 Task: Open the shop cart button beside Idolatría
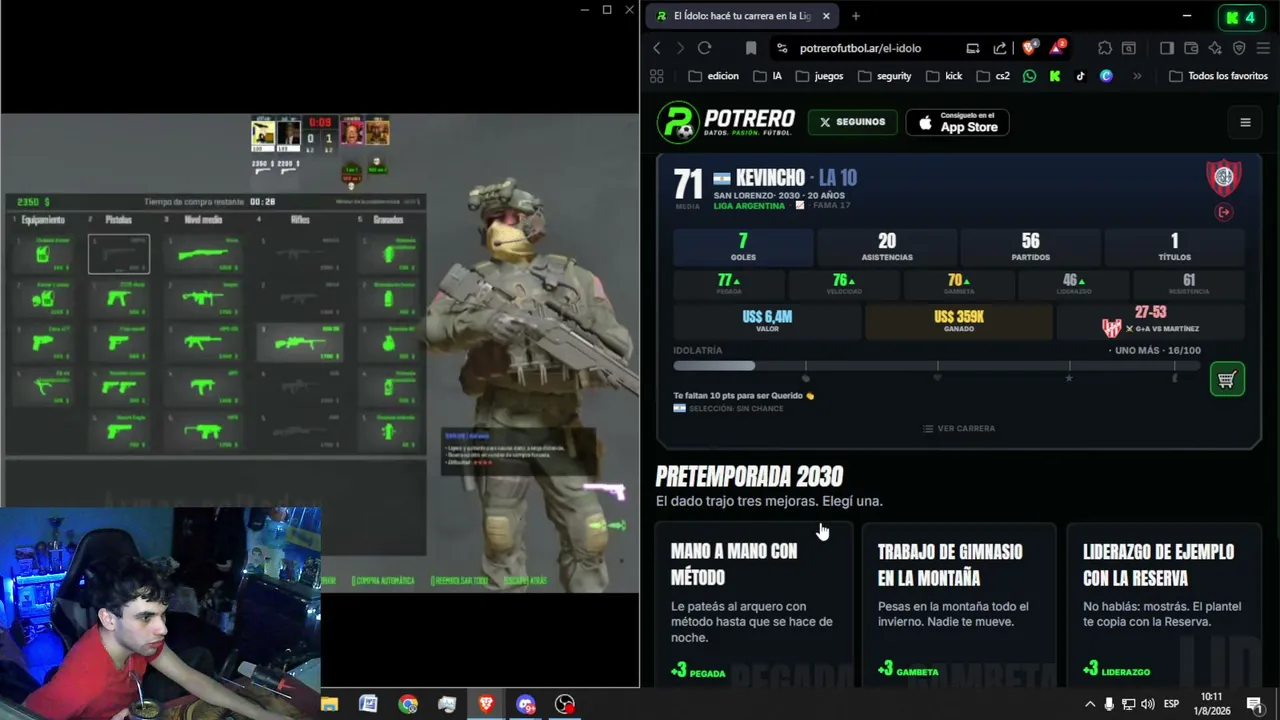[1227, 379]
